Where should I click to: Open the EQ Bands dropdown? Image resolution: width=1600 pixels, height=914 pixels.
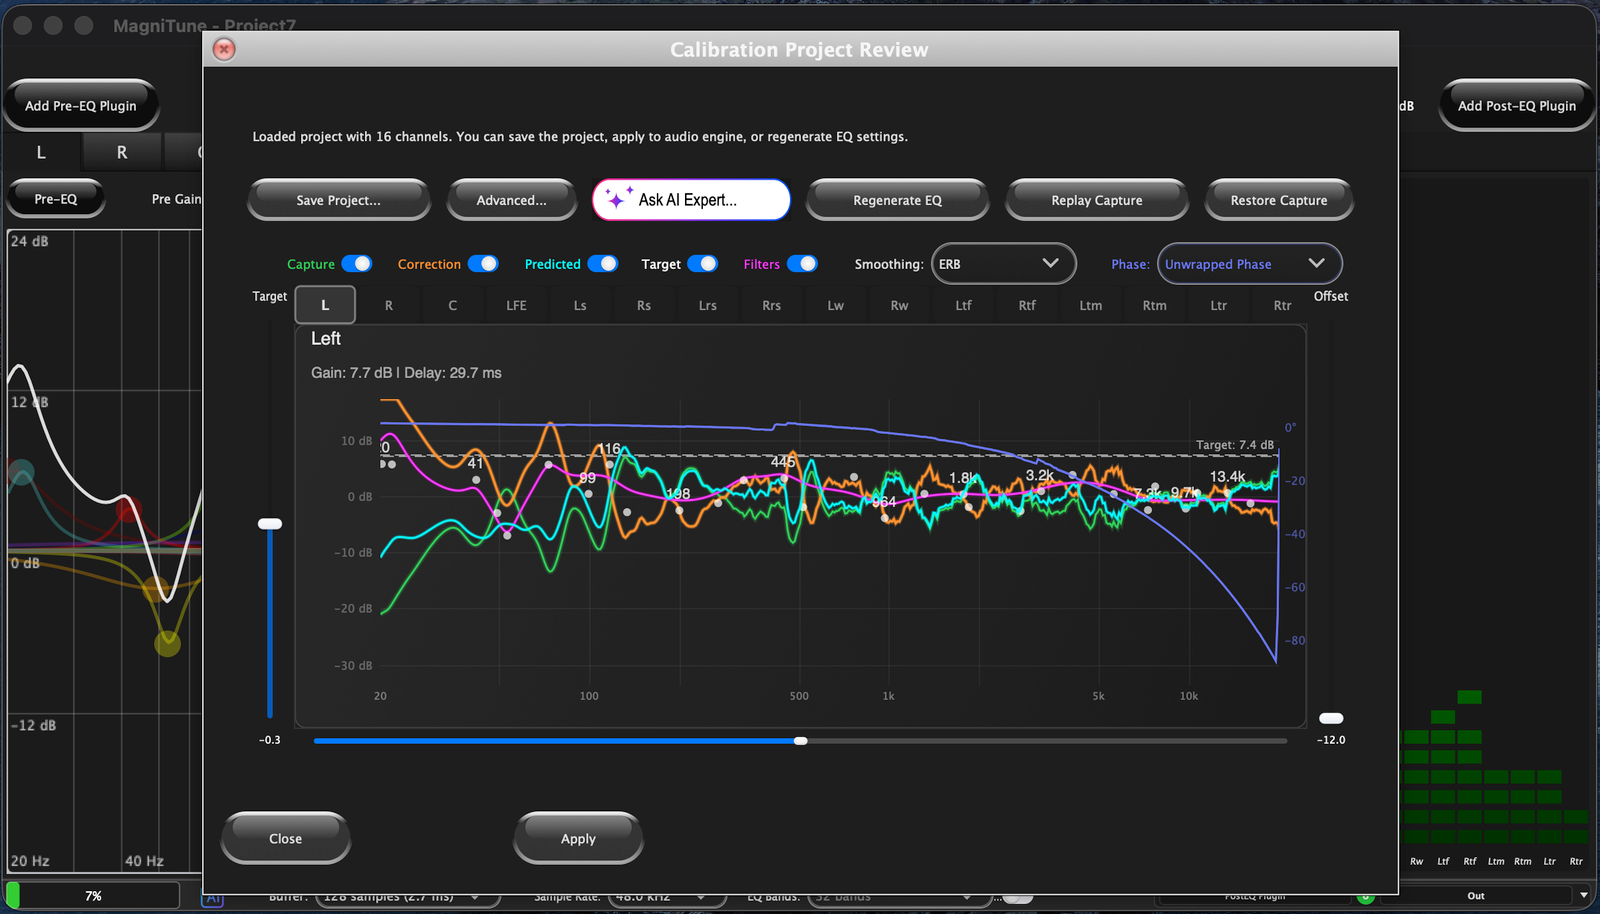[898, 896]
